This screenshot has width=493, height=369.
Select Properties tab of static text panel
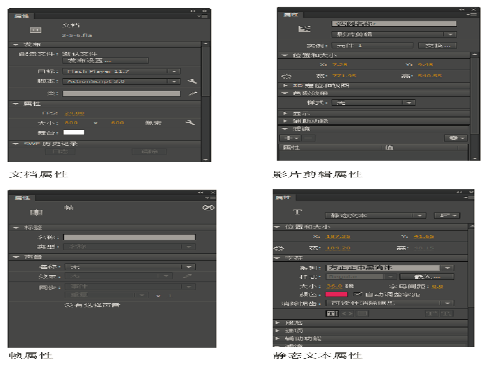coord(283,198)
